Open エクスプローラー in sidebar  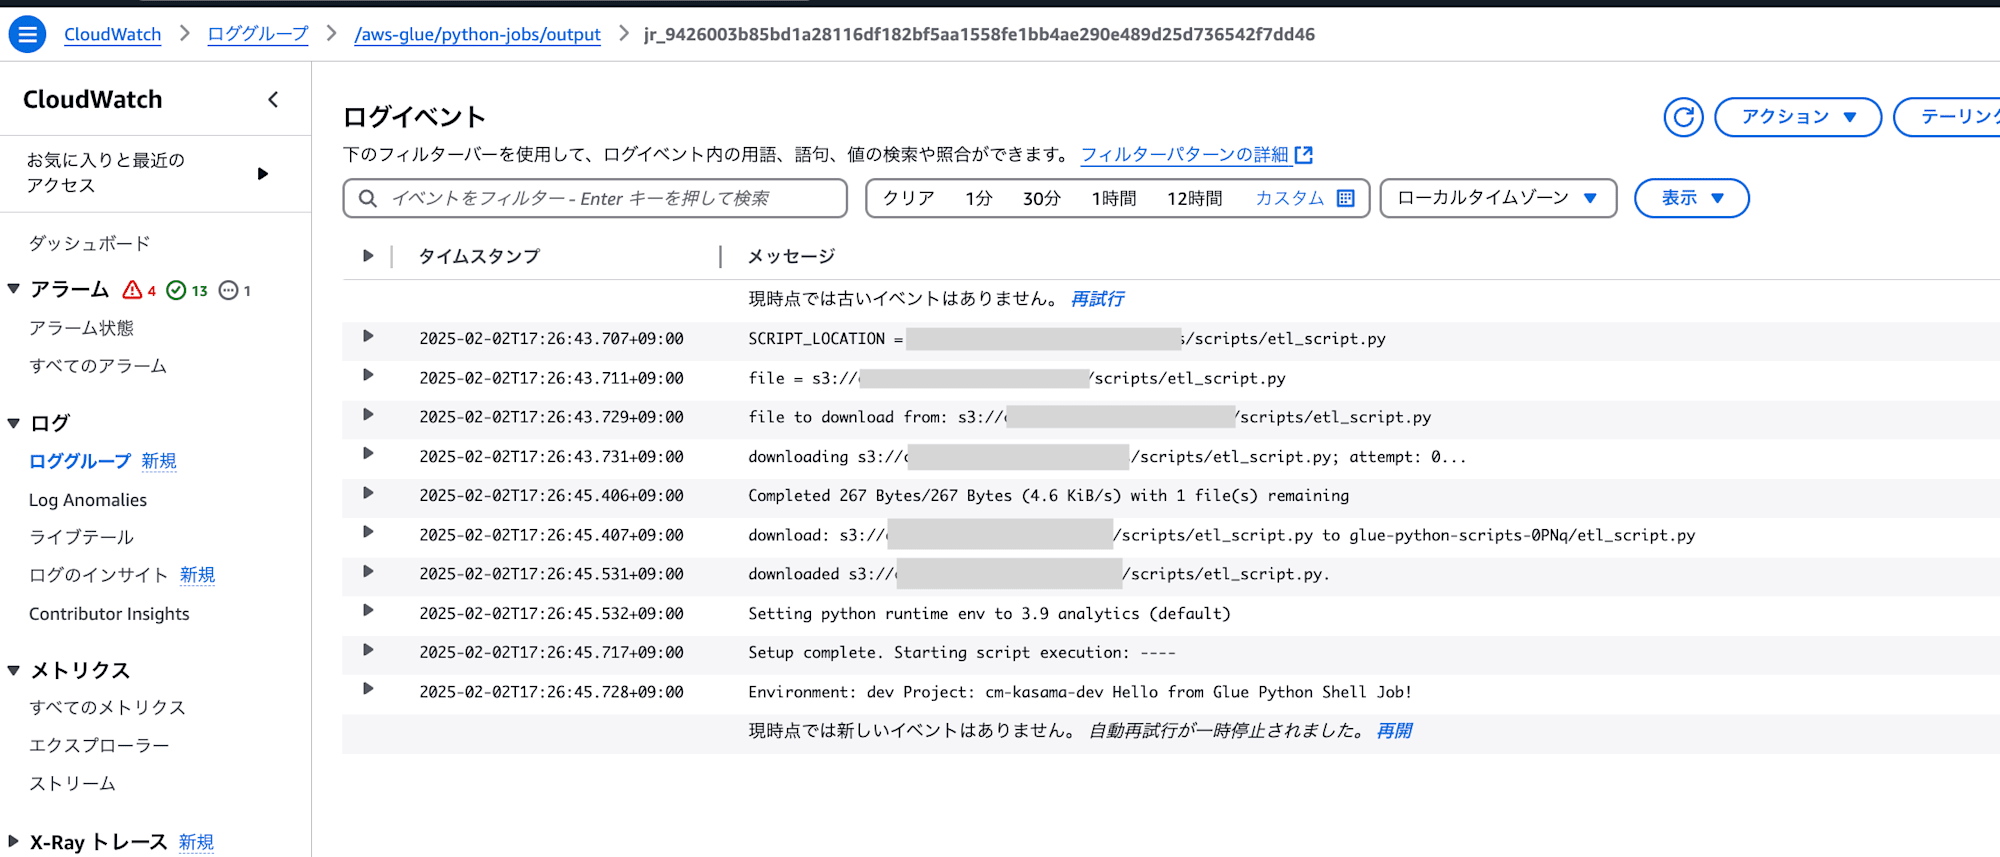coord(99,745)
